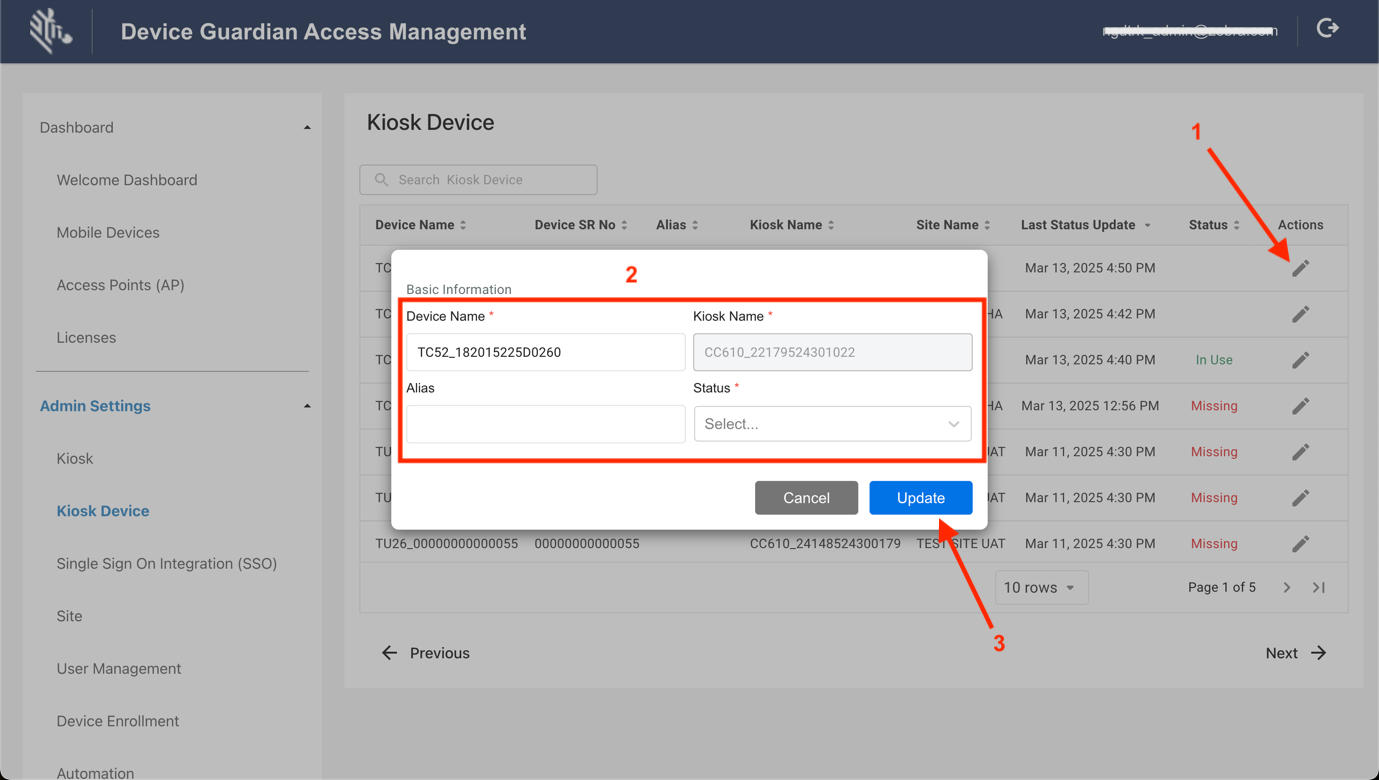This screenshot has height=780, width=1379.
Task: Click the logout icon in header
Action: 1327,29
